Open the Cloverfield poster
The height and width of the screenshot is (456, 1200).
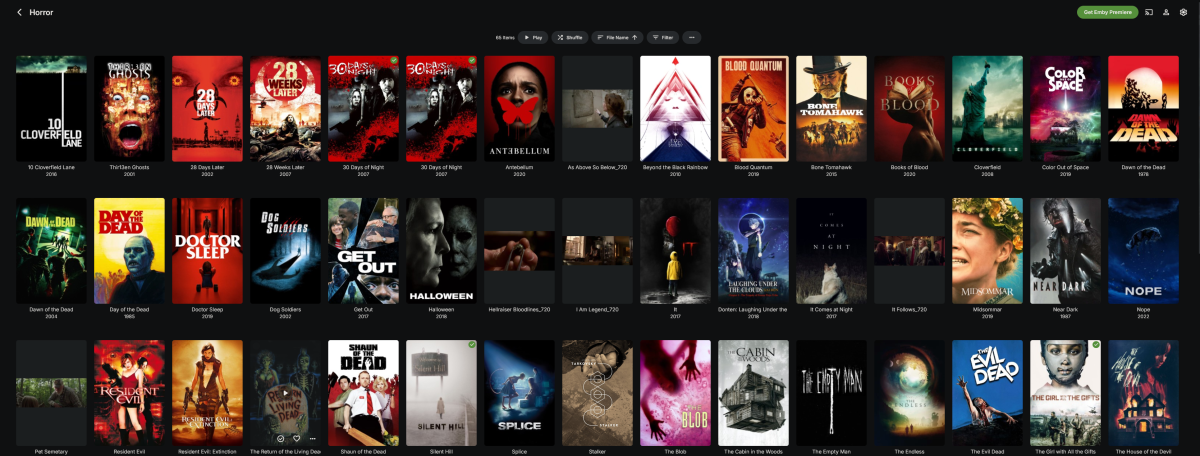(x=987, y=108)
